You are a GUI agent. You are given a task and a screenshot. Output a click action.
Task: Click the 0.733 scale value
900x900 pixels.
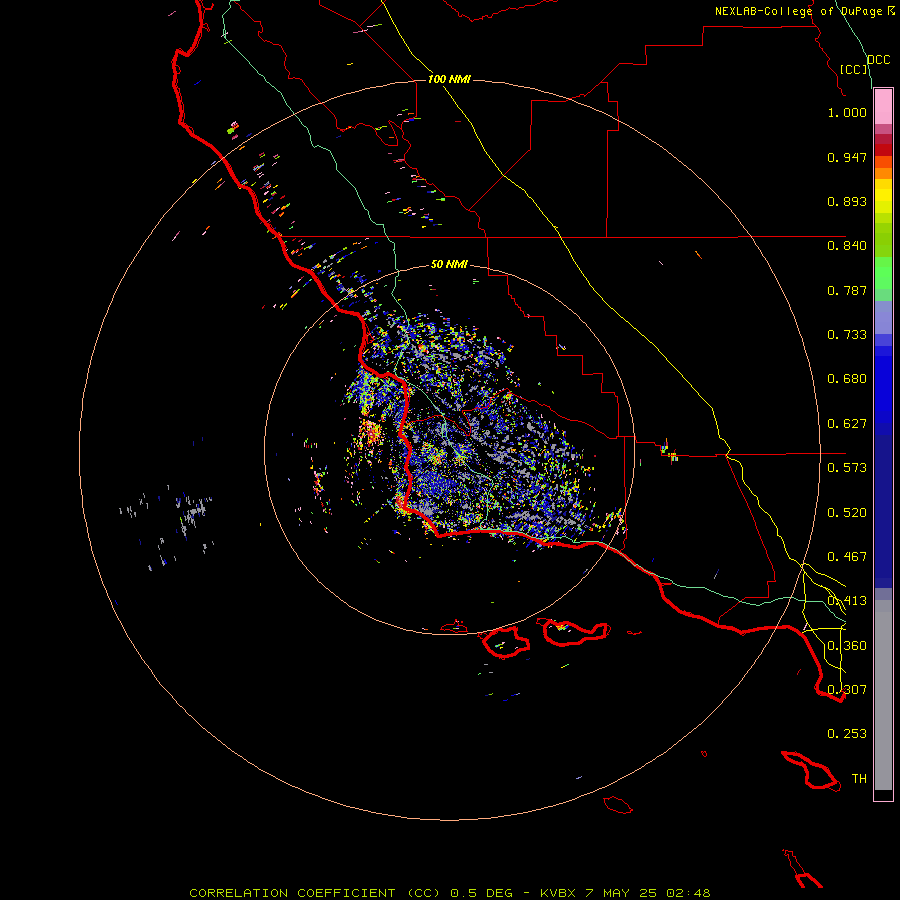[x=847, y=335]
